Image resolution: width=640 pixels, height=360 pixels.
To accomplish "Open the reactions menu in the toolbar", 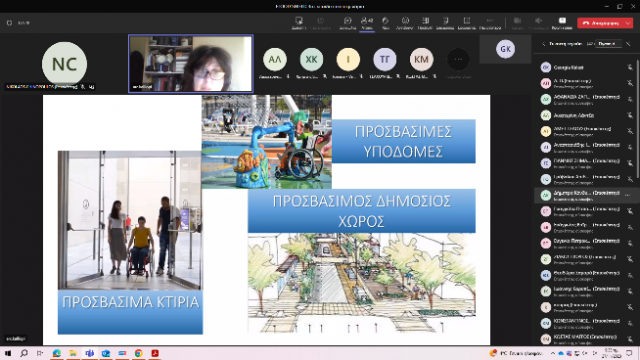I will coord(405,23).
